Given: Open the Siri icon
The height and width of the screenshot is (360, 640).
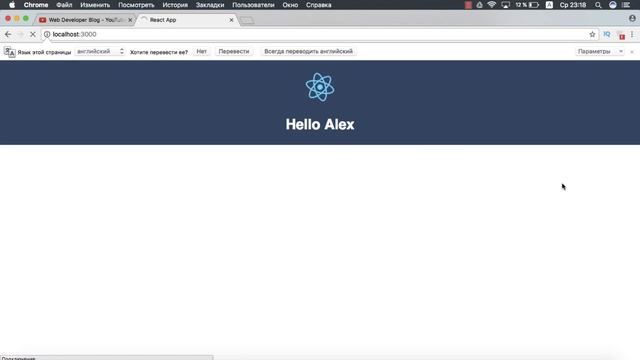Looking at the screenshot, I should pyautogui.click(x=613, y=5).
